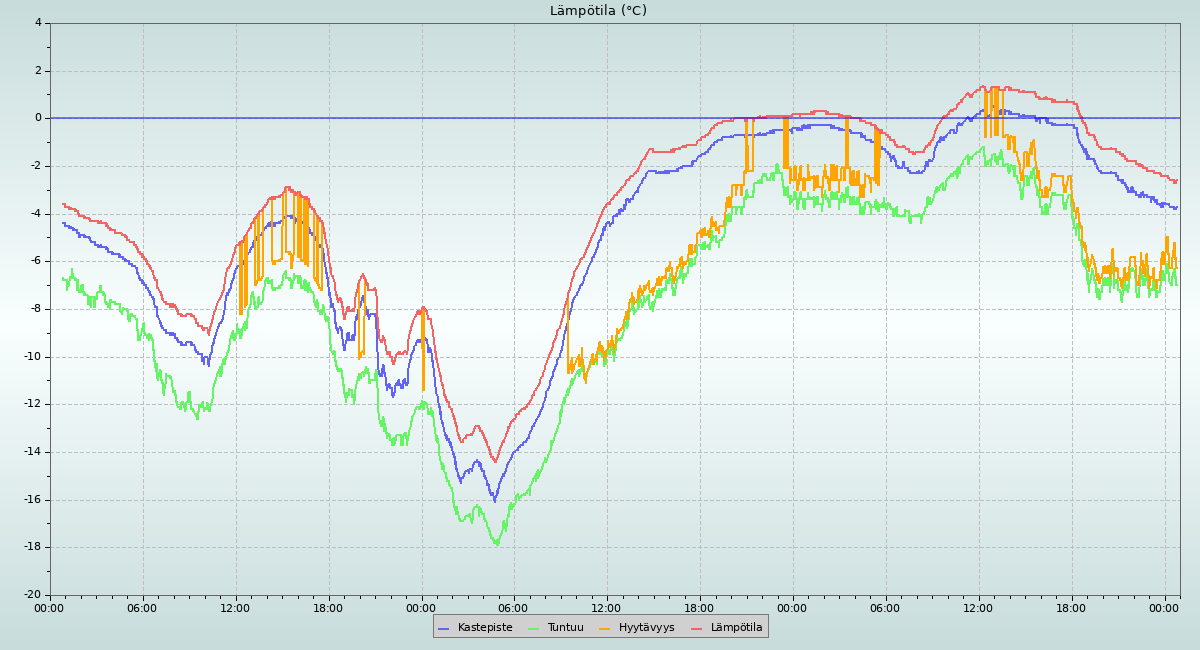Click the -6 label on the y-axis

pyautogui.click(x=35, y=261)
